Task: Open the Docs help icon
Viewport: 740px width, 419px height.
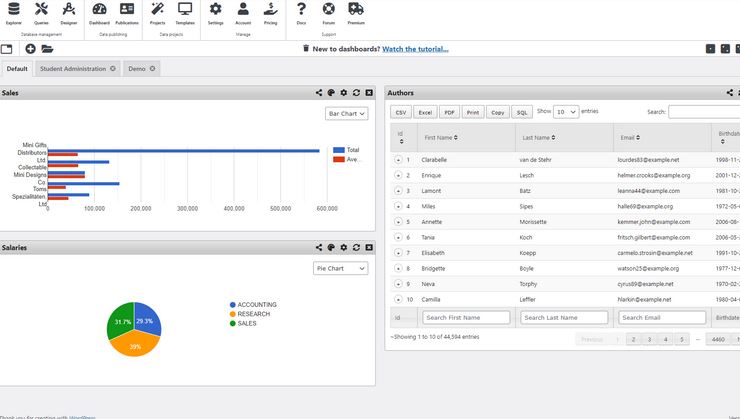Action: pos(301,13)
